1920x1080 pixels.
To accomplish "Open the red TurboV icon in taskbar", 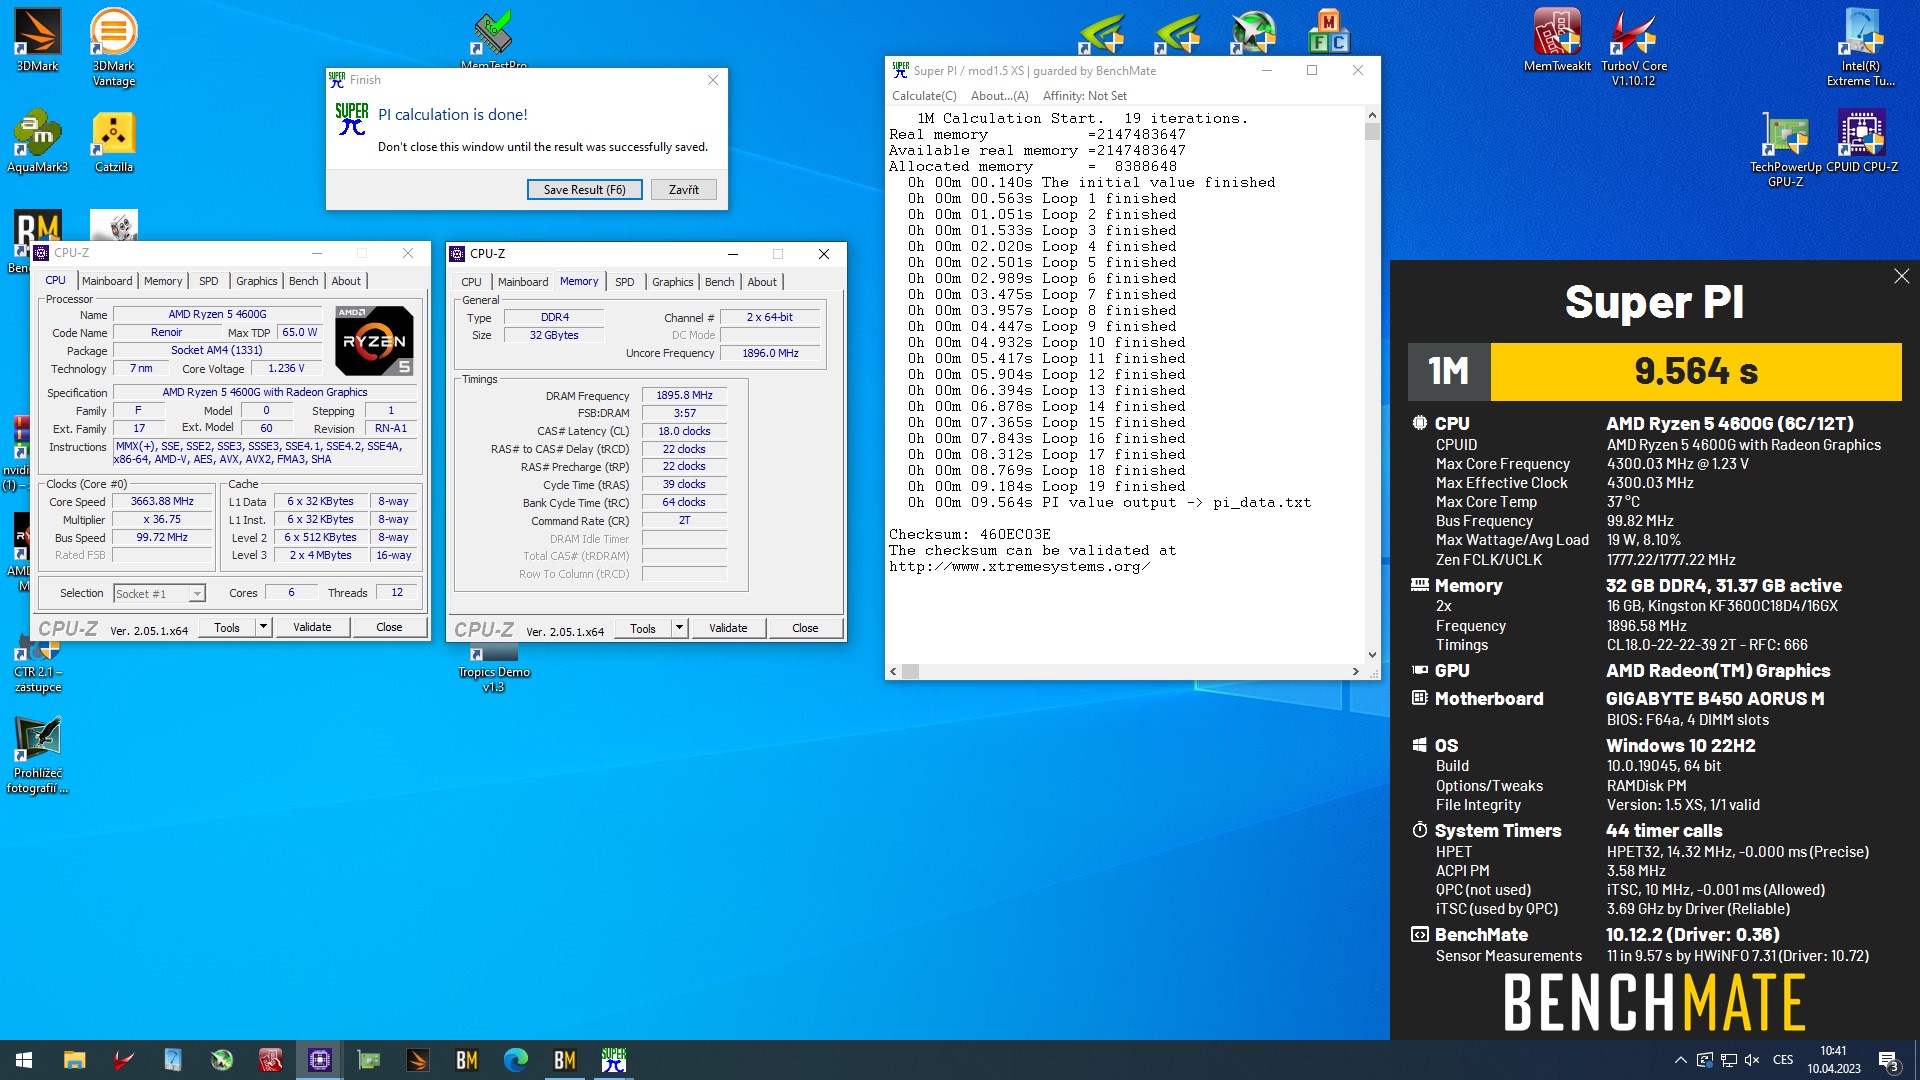I will coord(123,1060).
